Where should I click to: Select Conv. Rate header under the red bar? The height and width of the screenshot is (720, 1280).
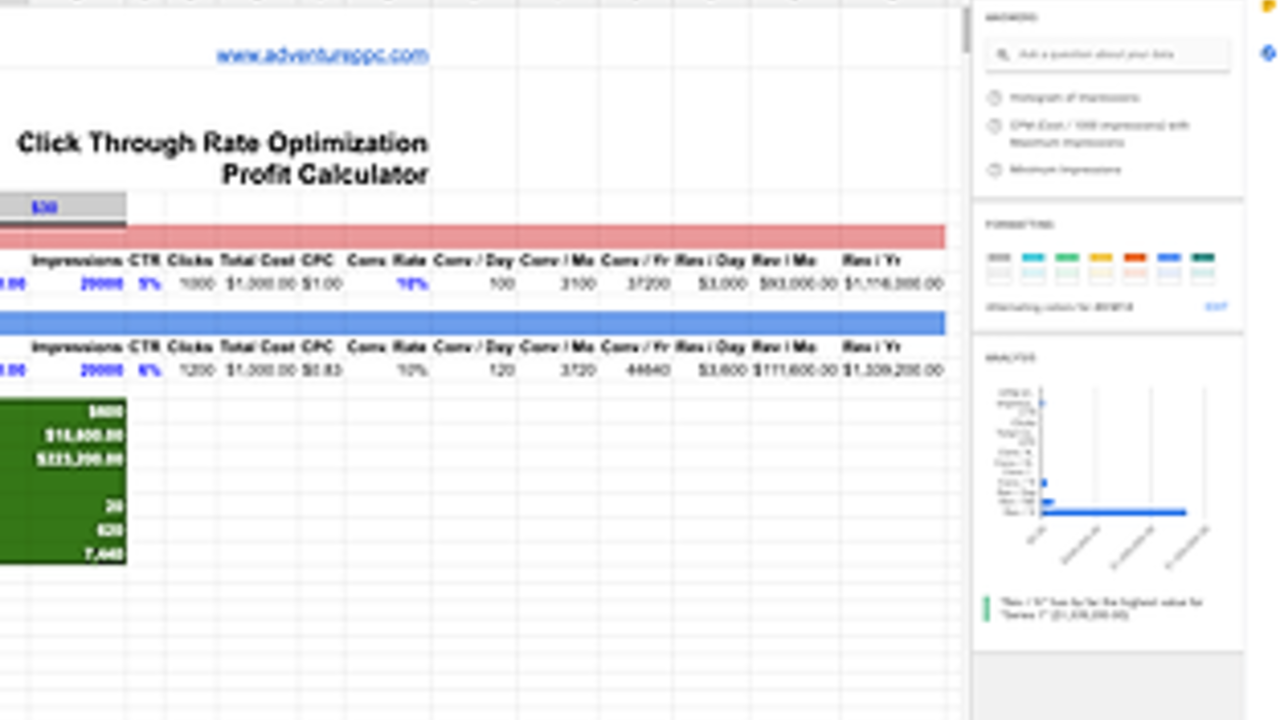click(x=388, y=261)
